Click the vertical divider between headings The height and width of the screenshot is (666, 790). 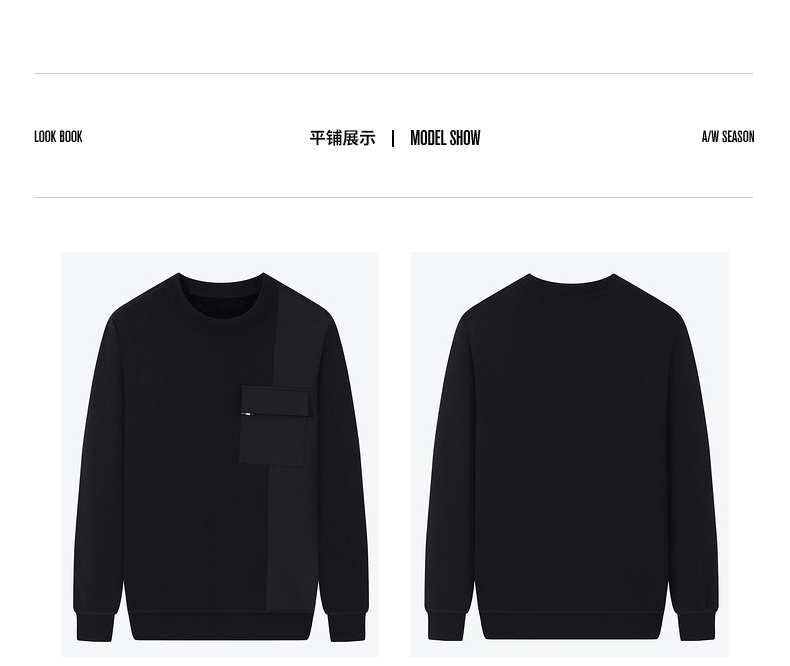point(393,139)
